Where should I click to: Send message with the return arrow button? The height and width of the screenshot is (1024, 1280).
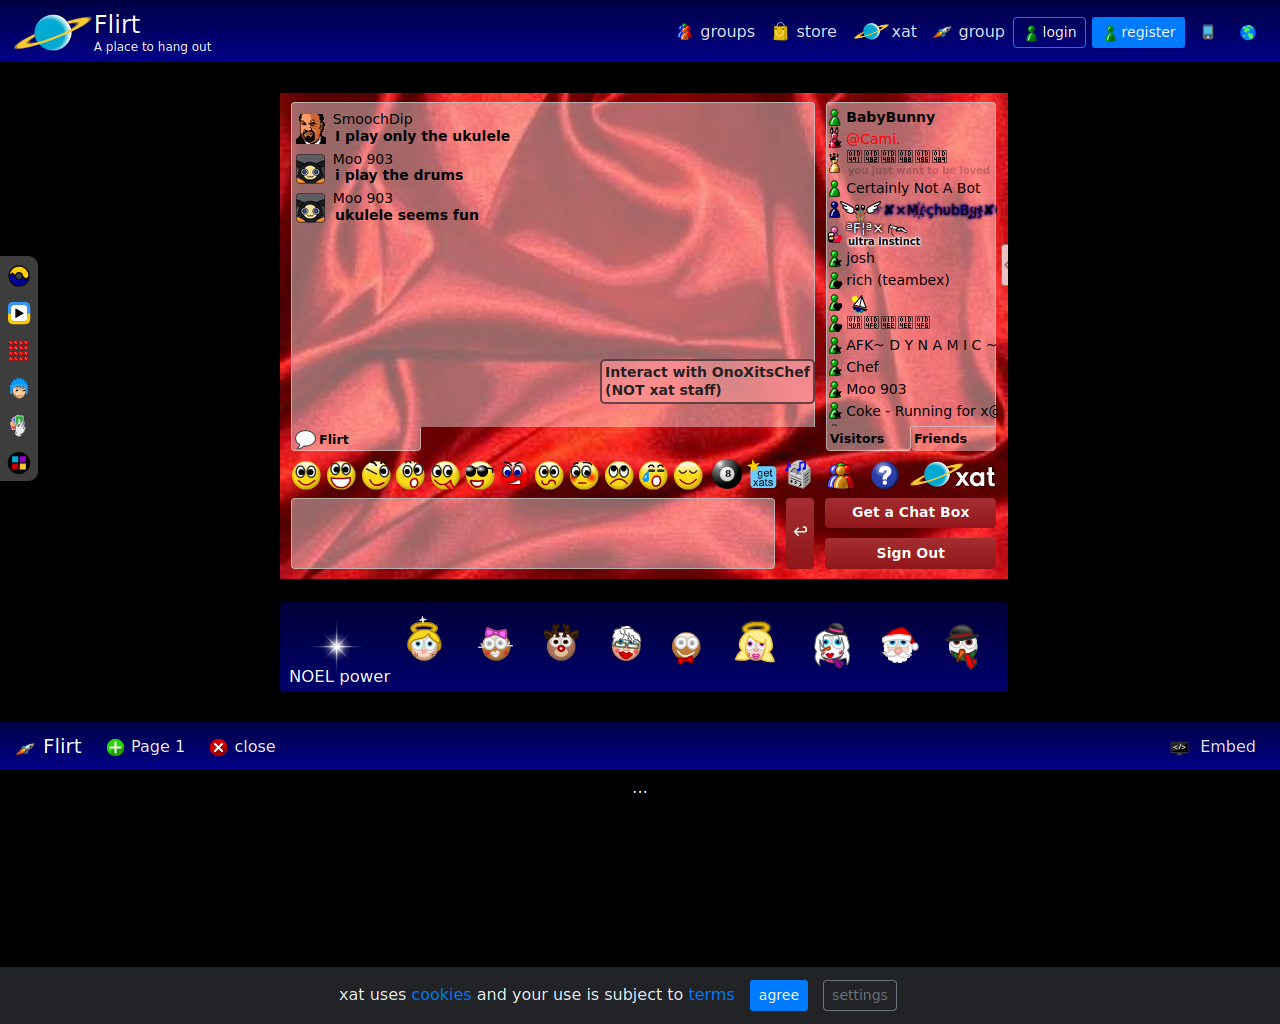coord(800,533)
